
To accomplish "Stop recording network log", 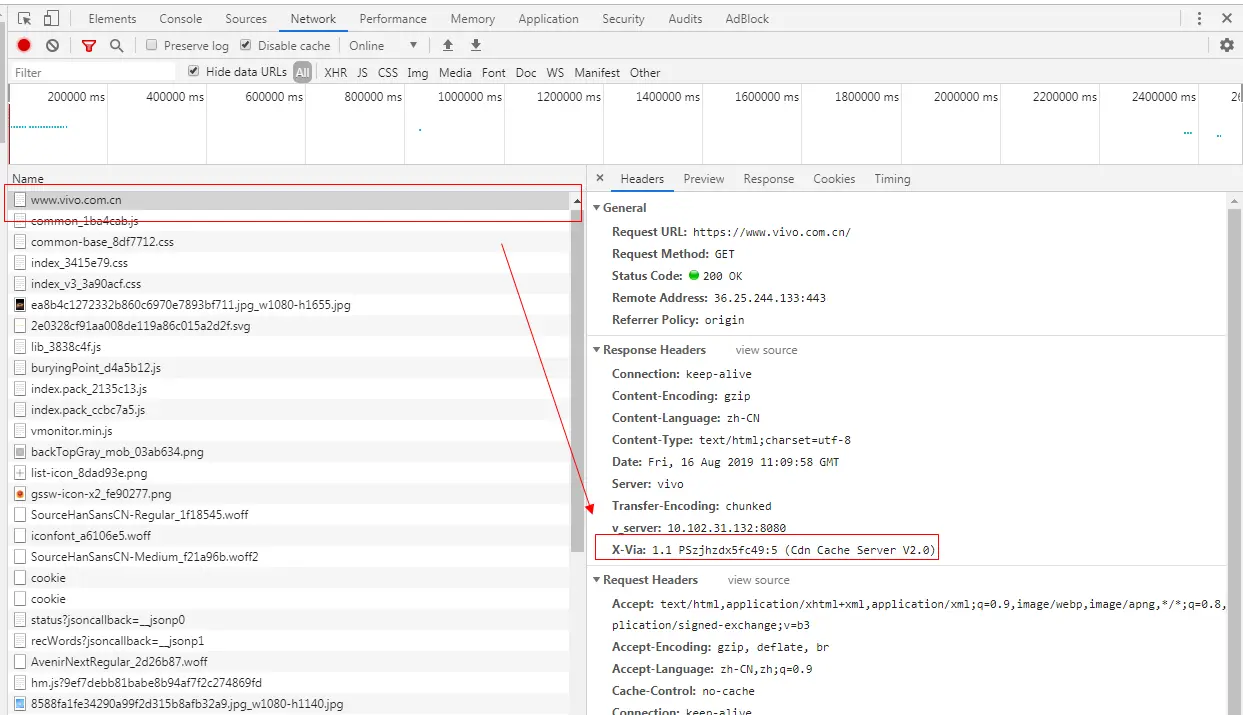I will click(24, 45).
